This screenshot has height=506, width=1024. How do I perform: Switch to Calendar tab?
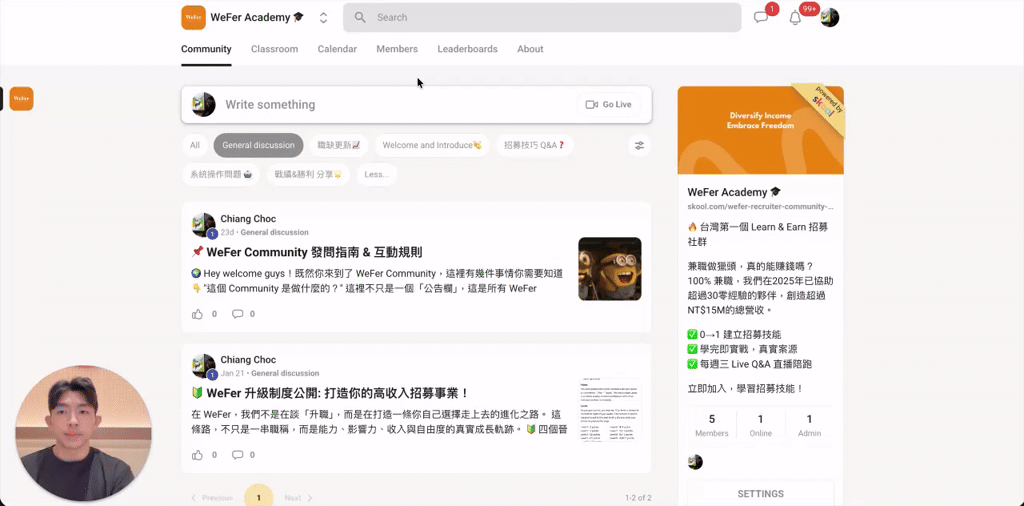point(337,49)
